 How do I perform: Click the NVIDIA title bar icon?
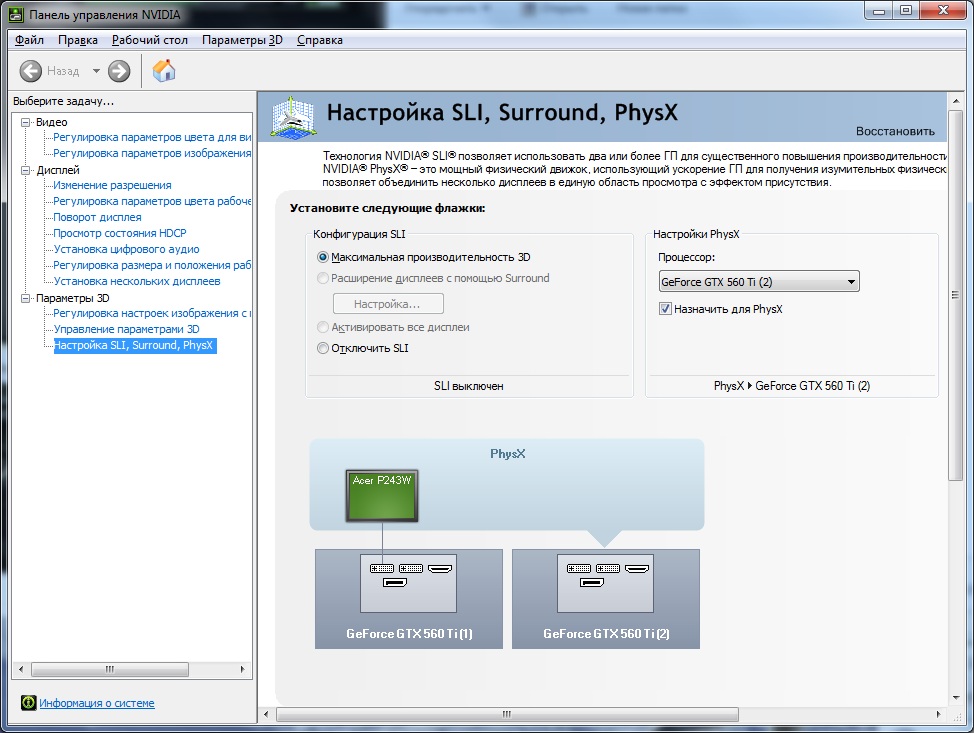[x=16, y=14]
